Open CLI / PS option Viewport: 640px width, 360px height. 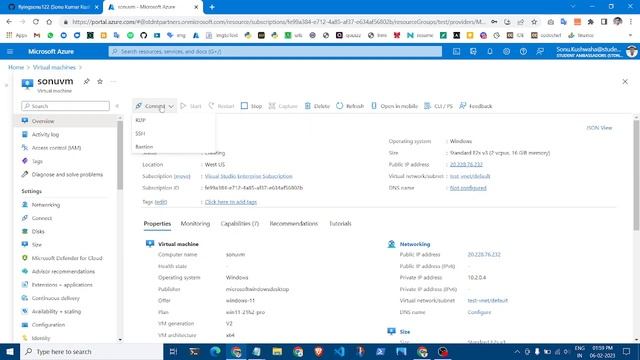point(439,106)
